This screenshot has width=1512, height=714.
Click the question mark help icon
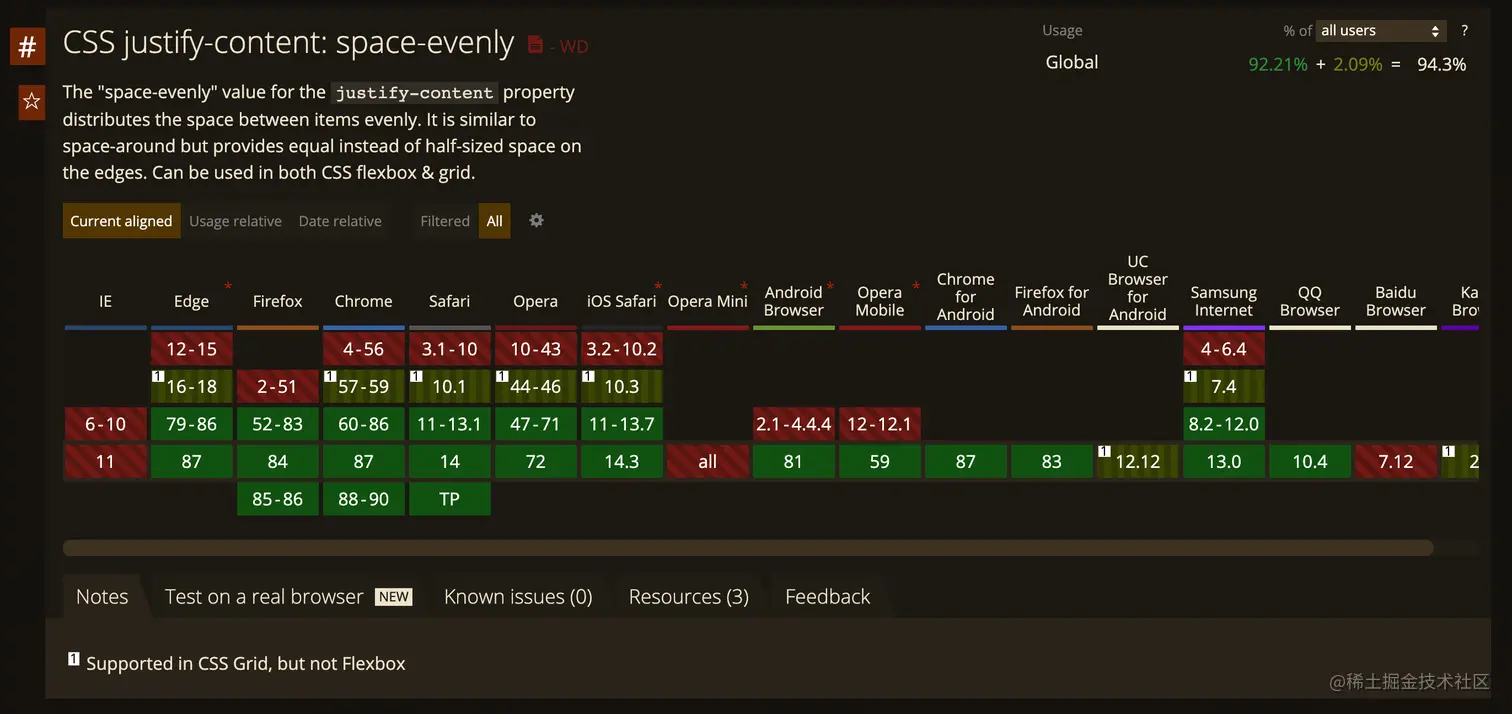1464,31
